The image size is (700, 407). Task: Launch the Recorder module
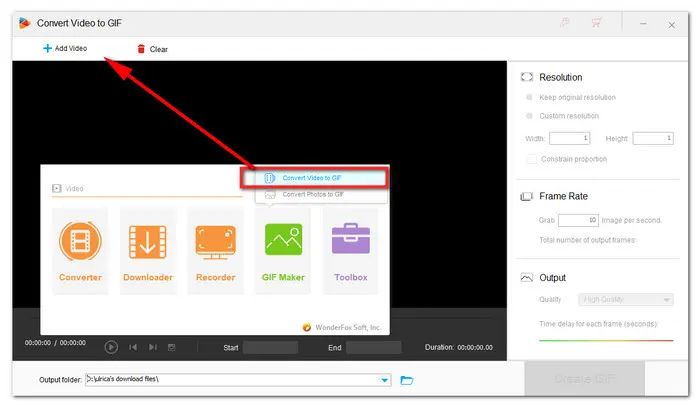(x=216, y=251)
